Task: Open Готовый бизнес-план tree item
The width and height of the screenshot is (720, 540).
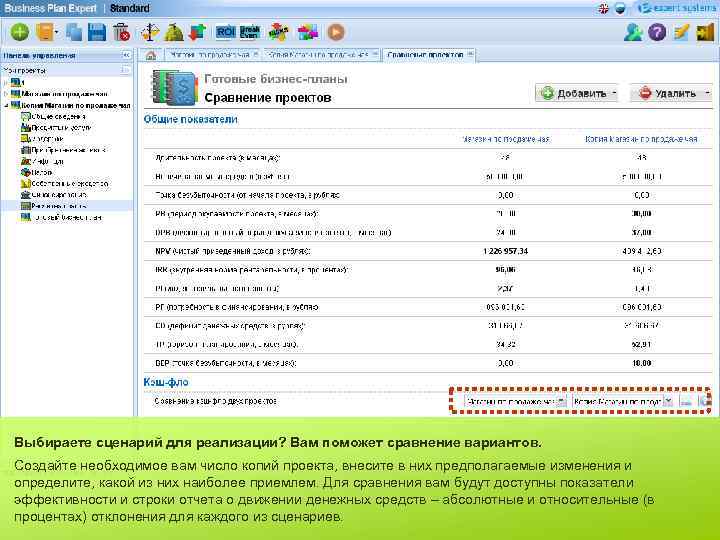Action: coord(62,217)
